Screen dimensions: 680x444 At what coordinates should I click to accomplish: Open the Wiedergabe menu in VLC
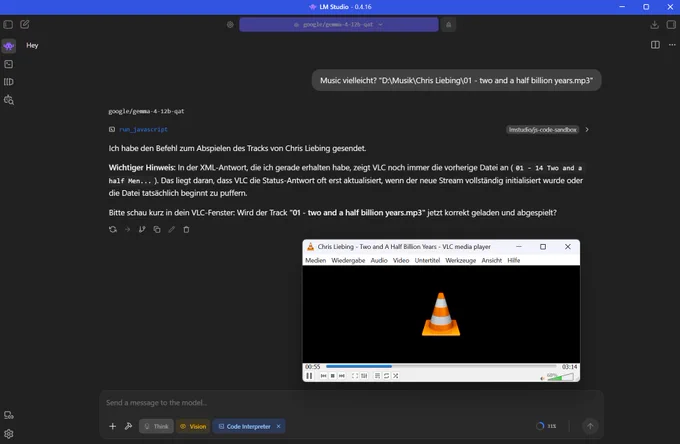coord(348,260)
